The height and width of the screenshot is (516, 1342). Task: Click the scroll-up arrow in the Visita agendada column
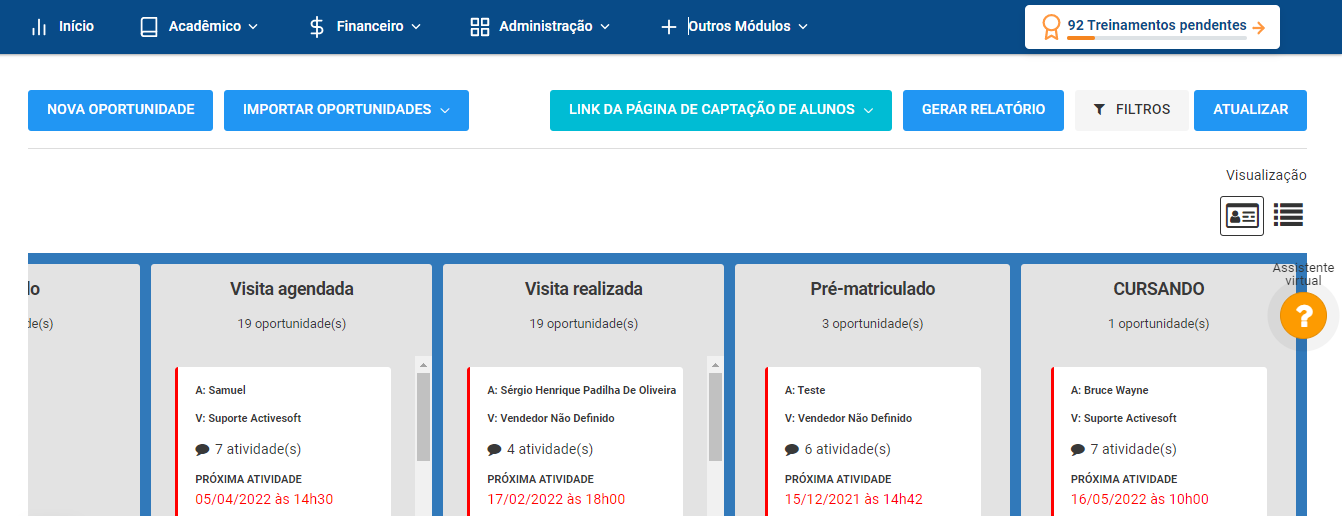(423, 365)
